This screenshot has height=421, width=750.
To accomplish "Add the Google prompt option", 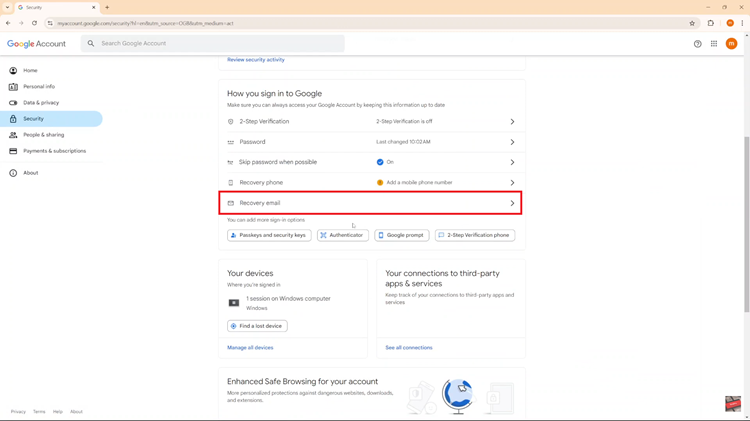I will 402,235.
